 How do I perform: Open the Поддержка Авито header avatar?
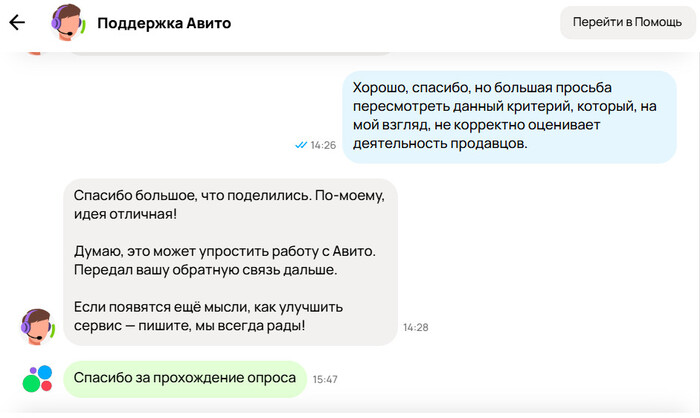pos(68,22)
